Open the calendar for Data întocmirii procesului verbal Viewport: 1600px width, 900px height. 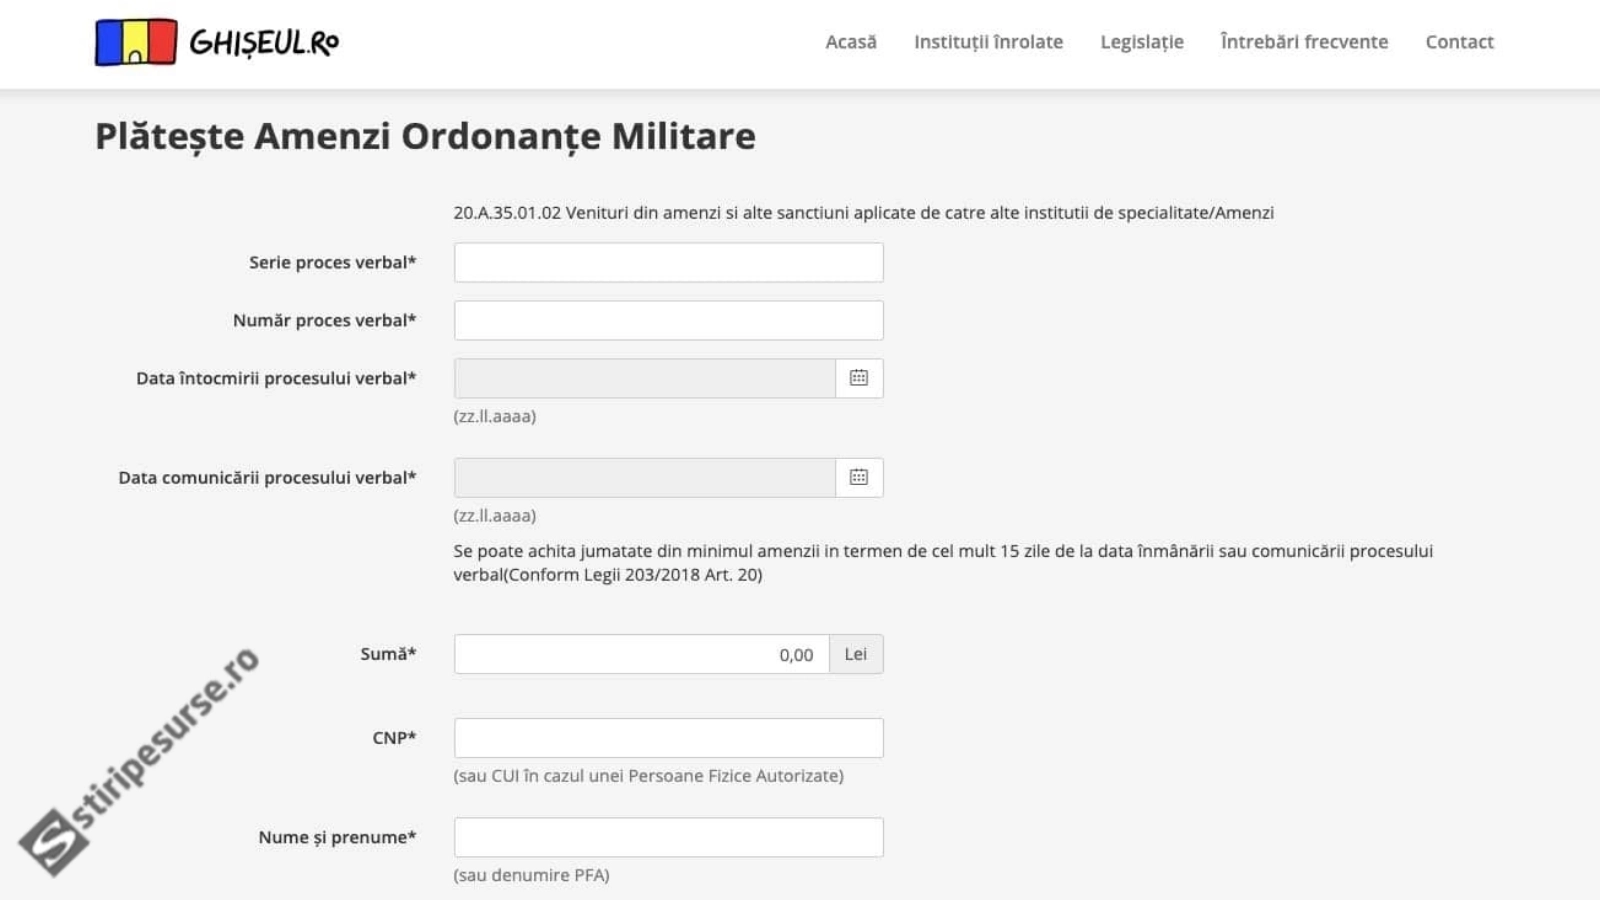pyautogui.click(x=859, y=378)
